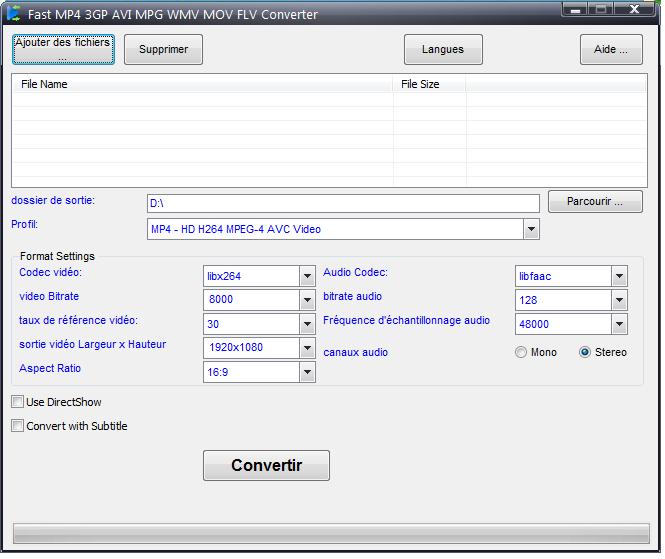Open the Aide help button
Image resolution: width=665 pixels, height=559 pixels.
[x=611, y=50]
